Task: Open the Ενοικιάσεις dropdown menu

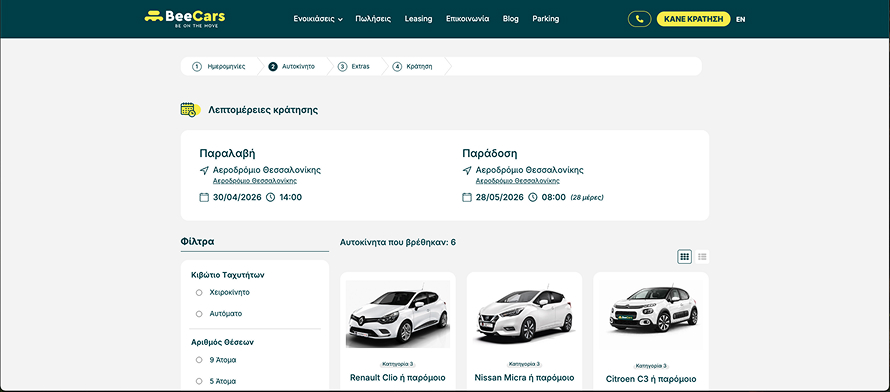Action: (x=318, y=19)
